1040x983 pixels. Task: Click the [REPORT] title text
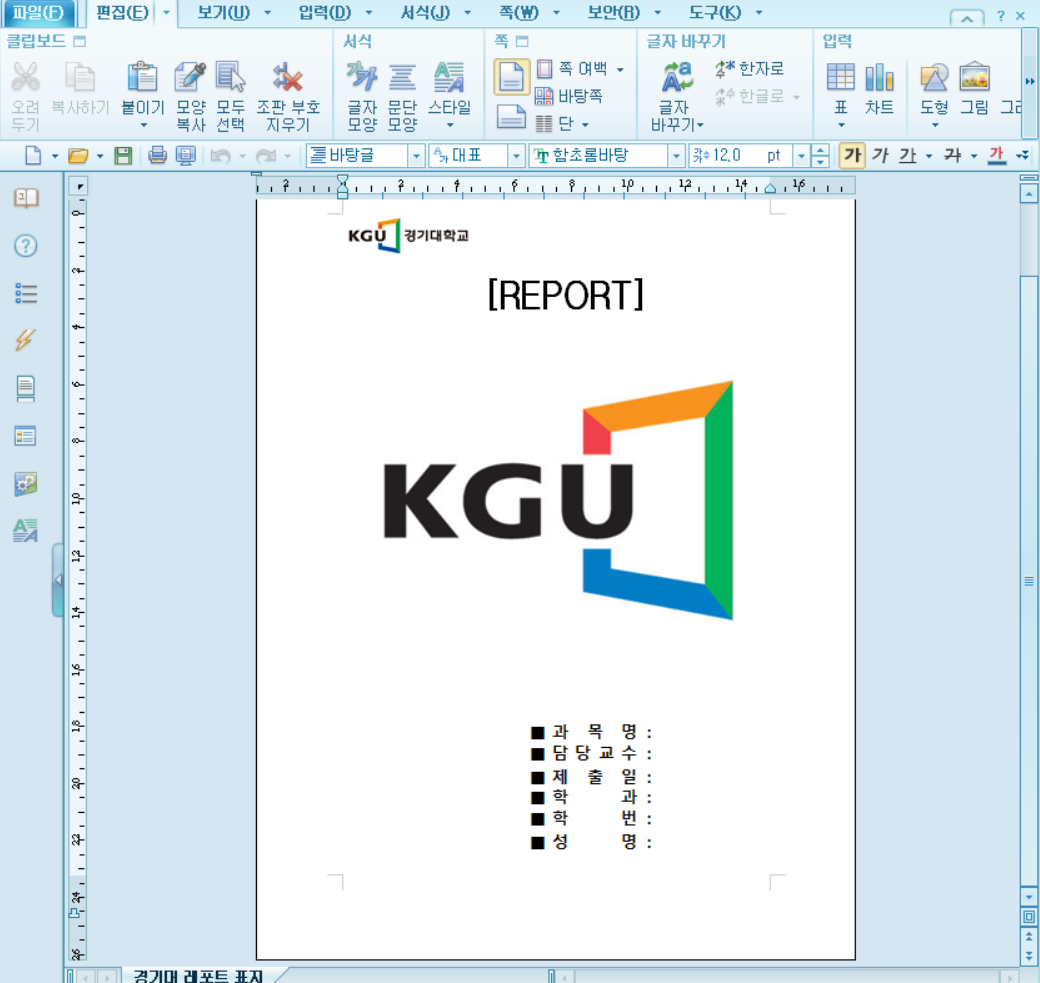[x=565, y=295]
